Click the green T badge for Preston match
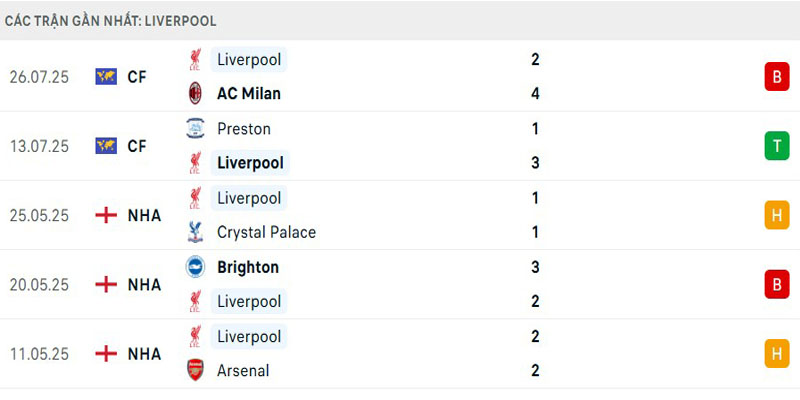Viewport: 800px width, 400px height. pos(776,146)
